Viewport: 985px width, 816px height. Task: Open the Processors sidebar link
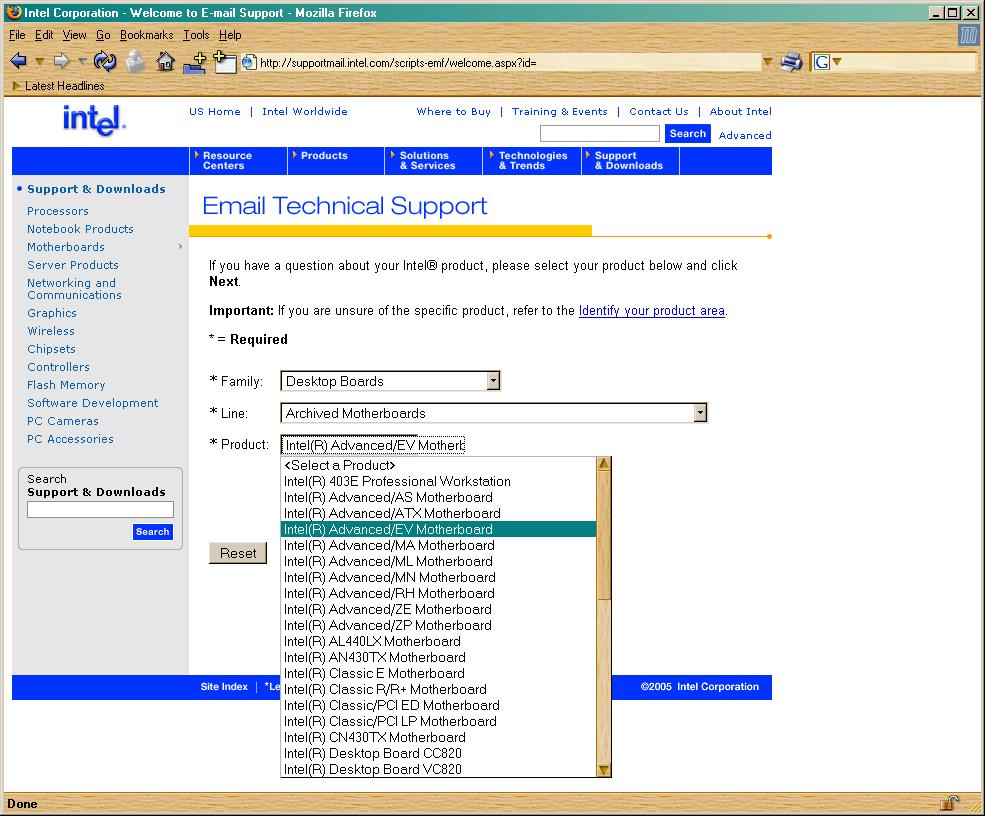[x=58, y=211]
